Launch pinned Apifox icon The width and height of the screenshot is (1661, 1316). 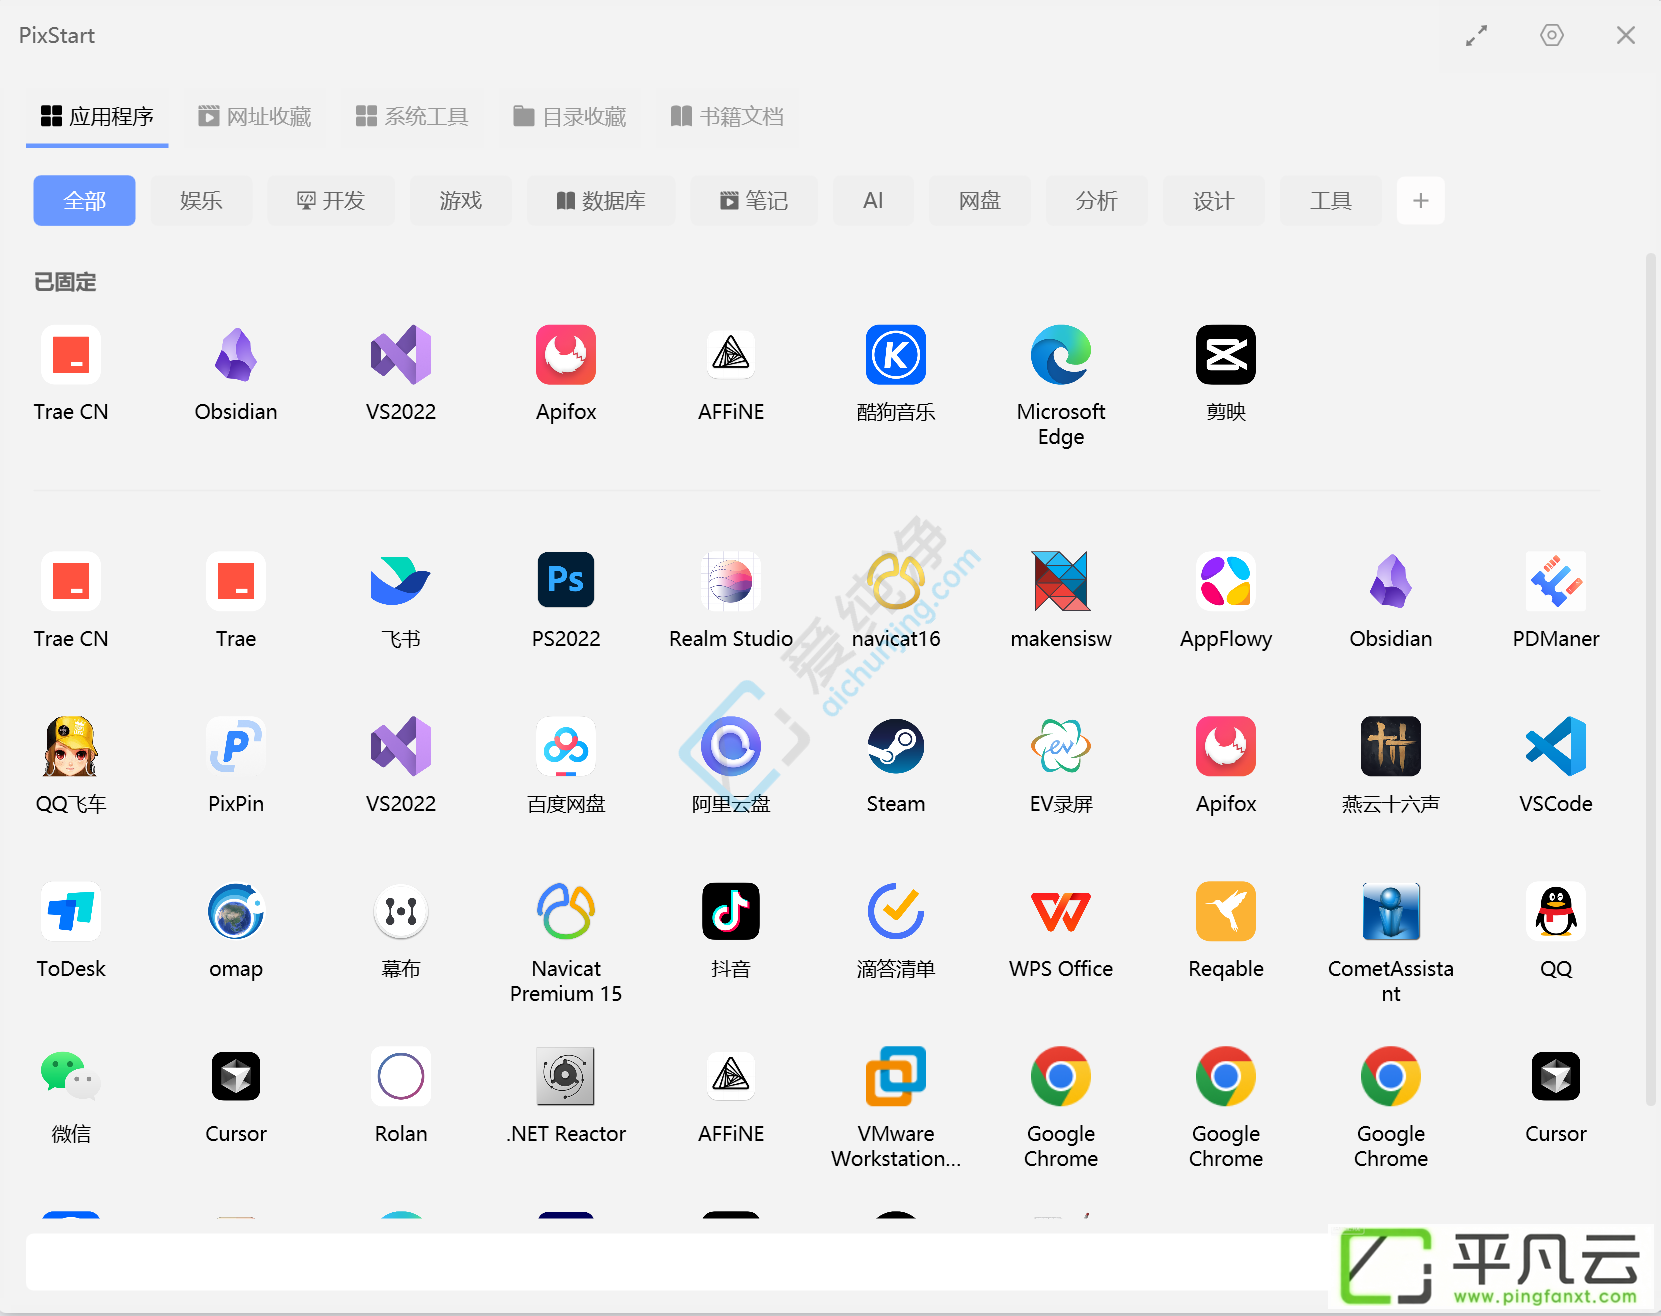point(566,355)
